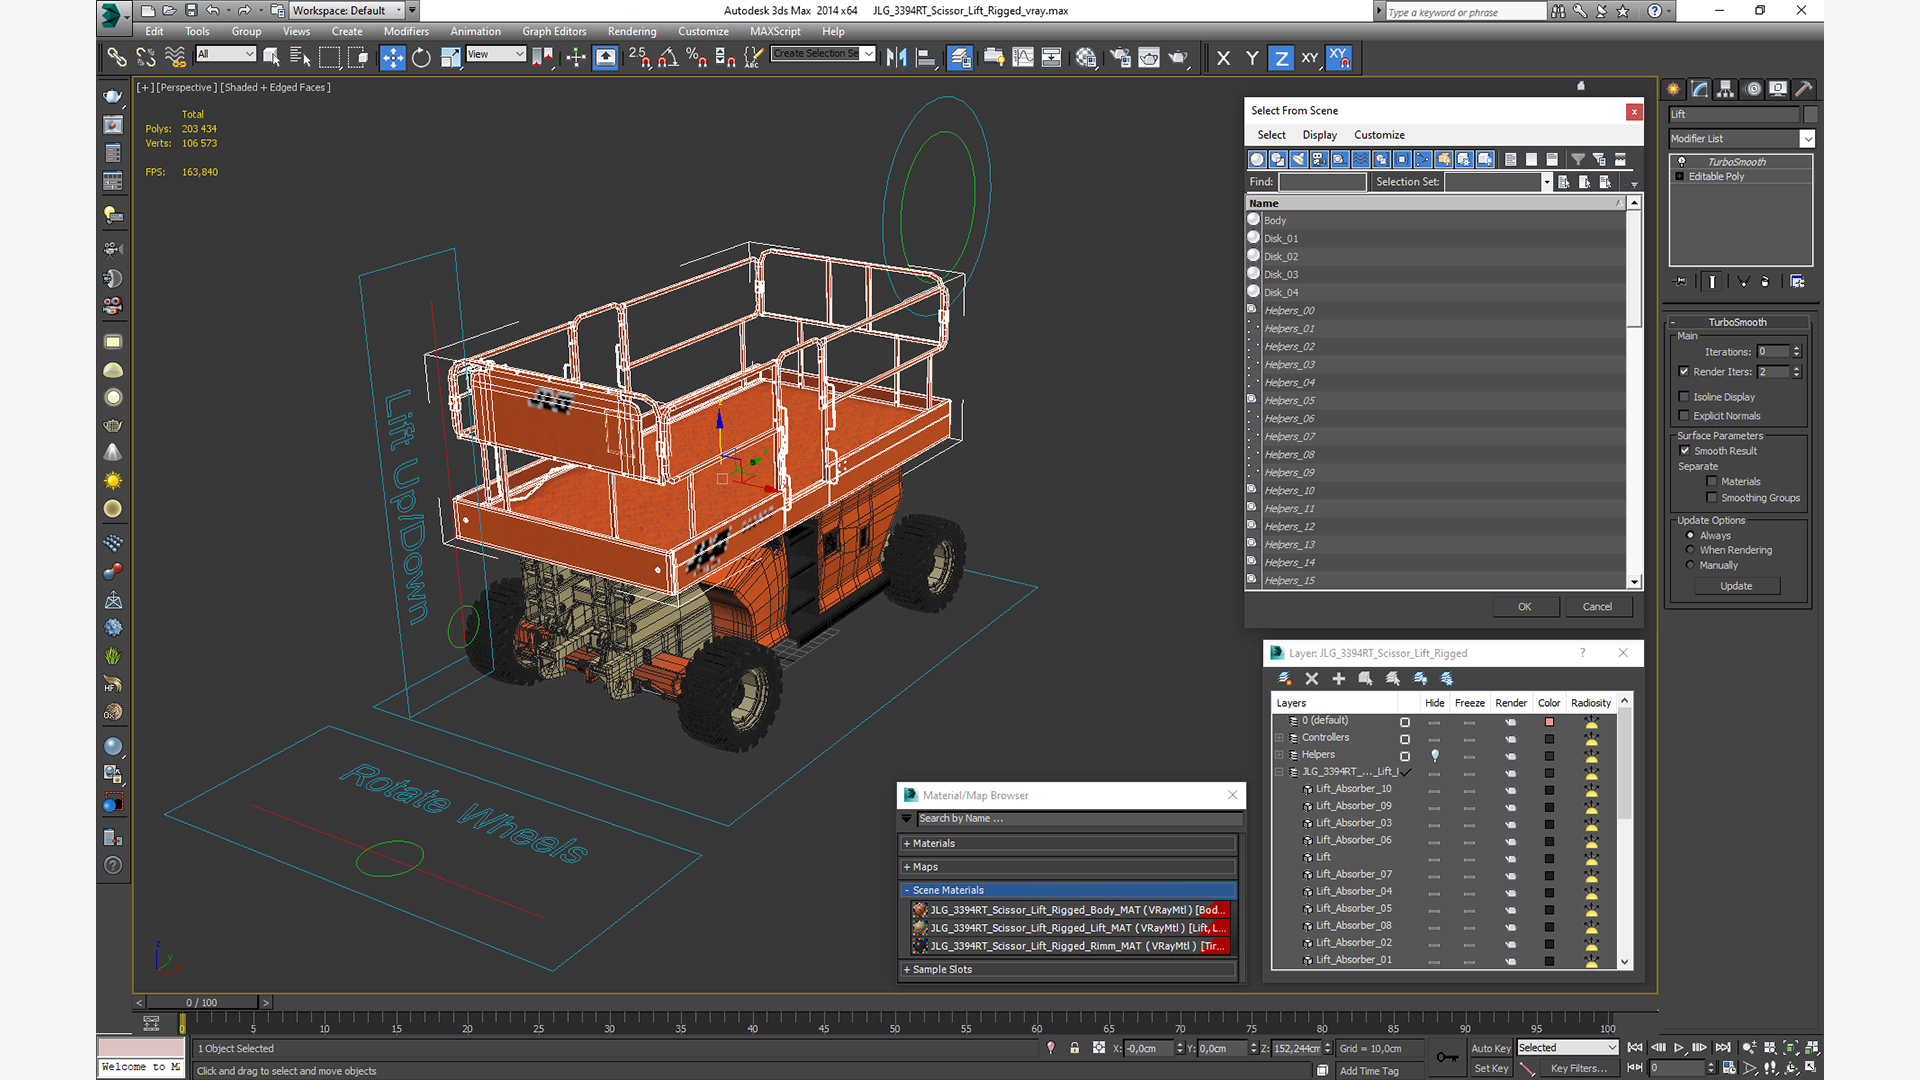
Task: Click the Render Setup icon
Action: tap(1118, 58)
